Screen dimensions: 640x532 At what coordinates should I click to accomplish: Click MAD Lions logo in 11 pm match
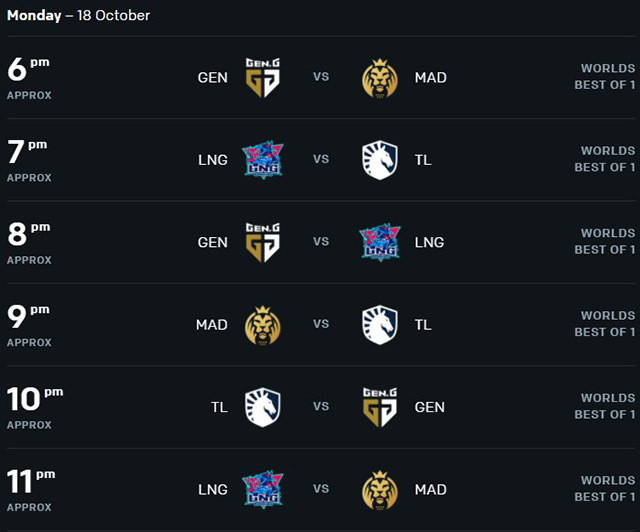click(380, 490)
